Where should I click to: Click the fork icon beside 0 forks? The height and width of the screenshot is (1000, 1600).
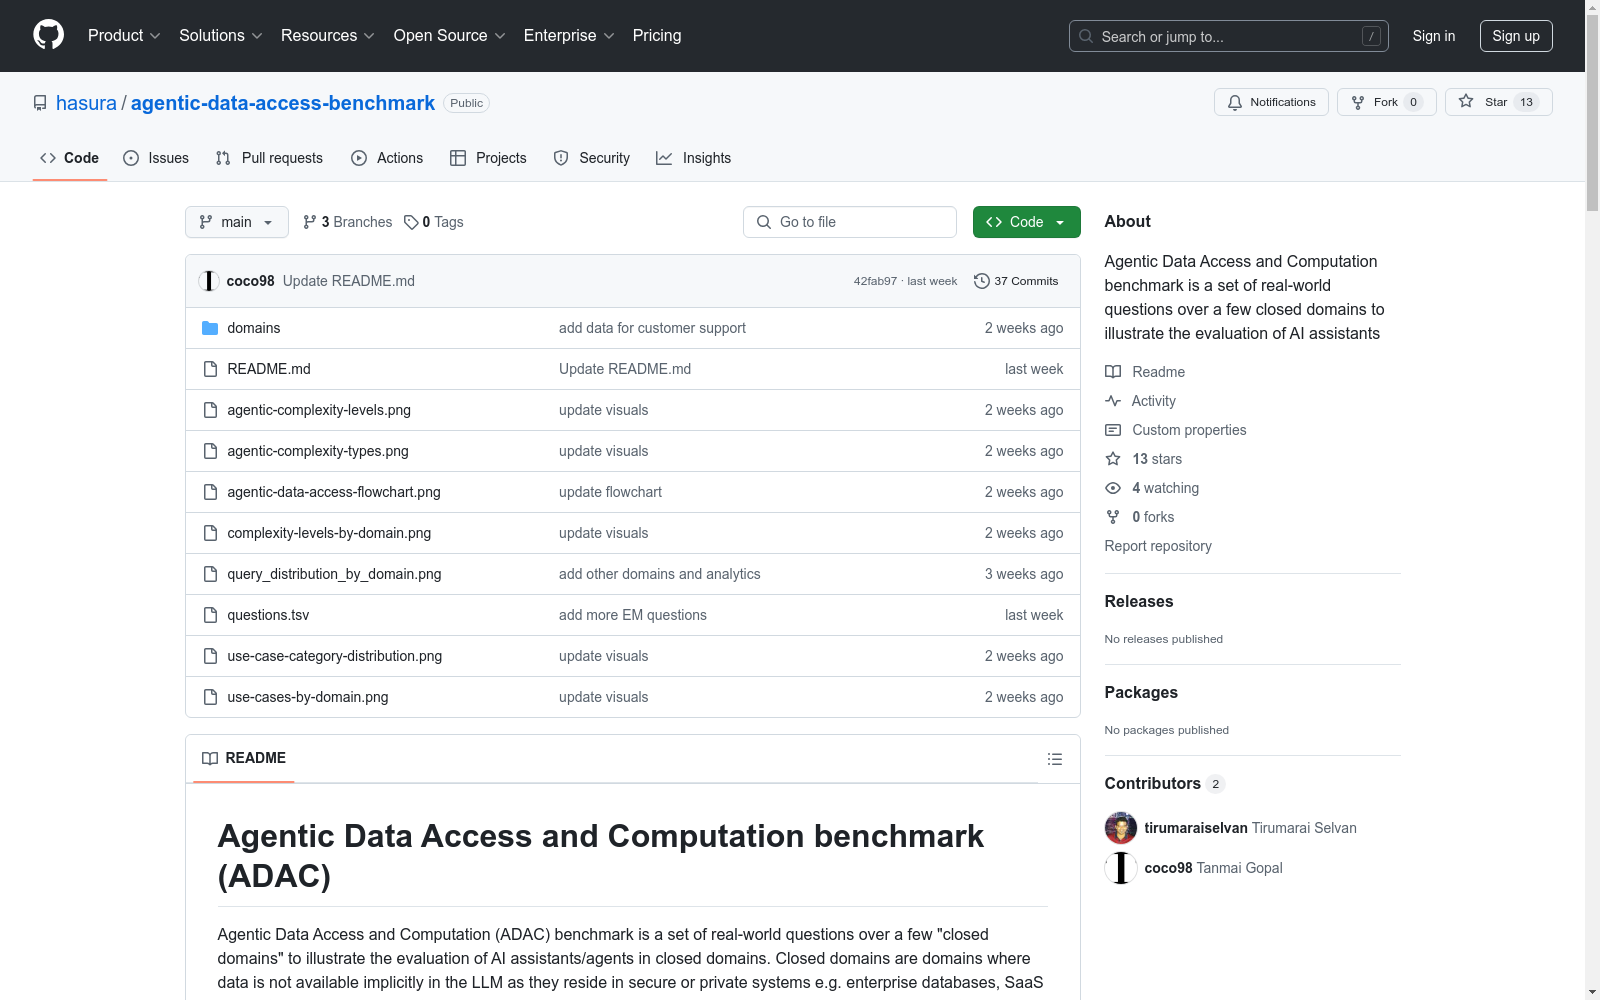point(1113,517)
